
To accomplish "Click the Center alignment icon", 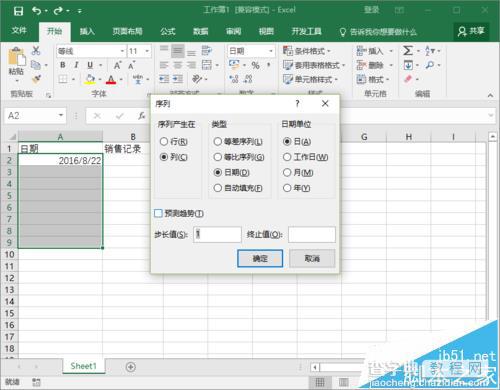I will [178, 65].
